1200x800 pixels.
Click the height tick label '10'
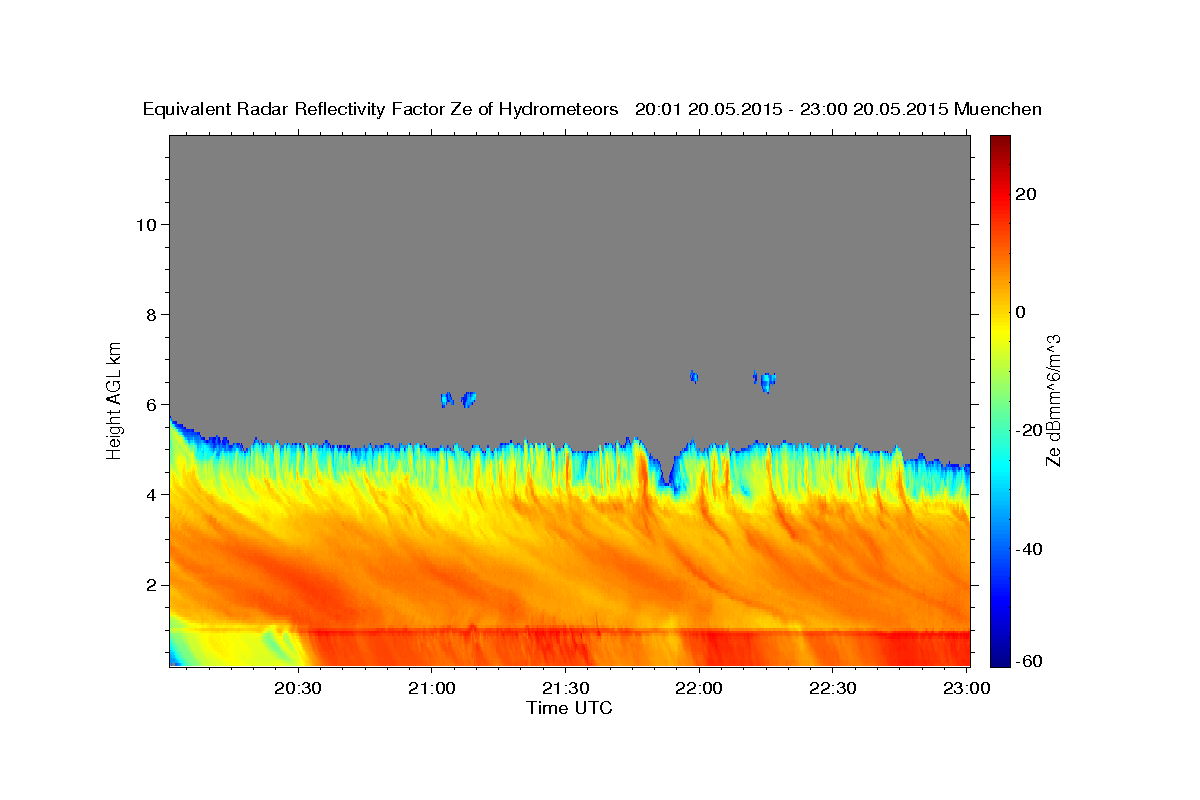click(147, 224)
